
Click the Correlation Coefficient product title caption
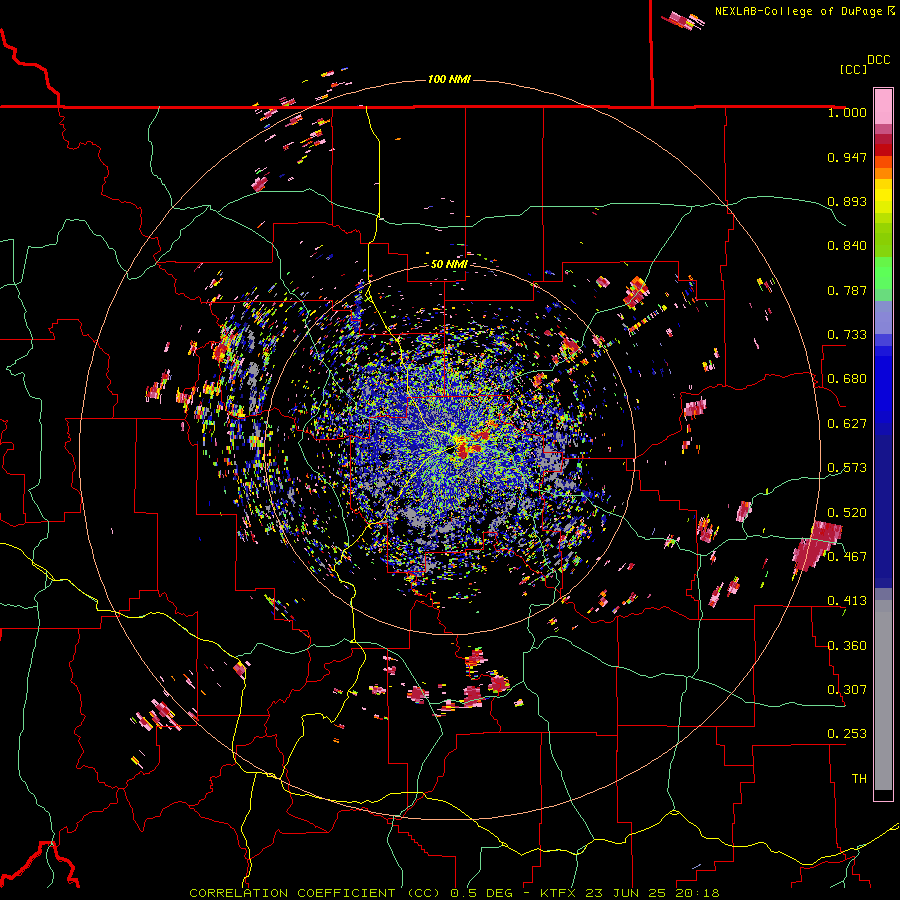[454, 893]
